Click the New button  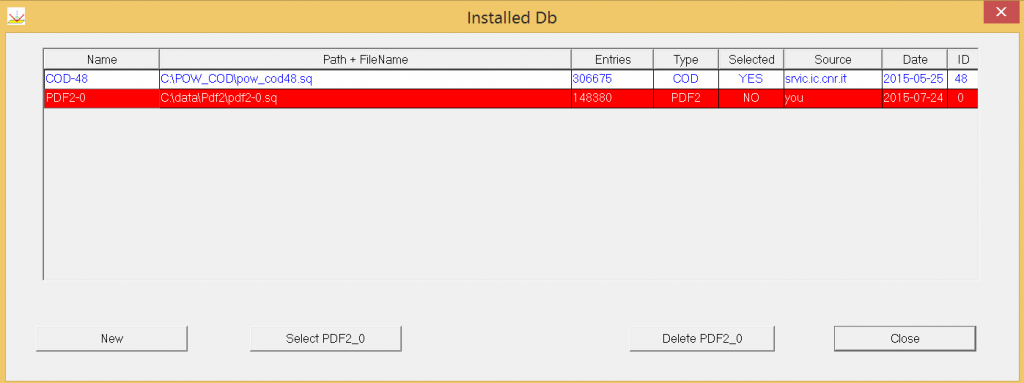coord(112,339)
